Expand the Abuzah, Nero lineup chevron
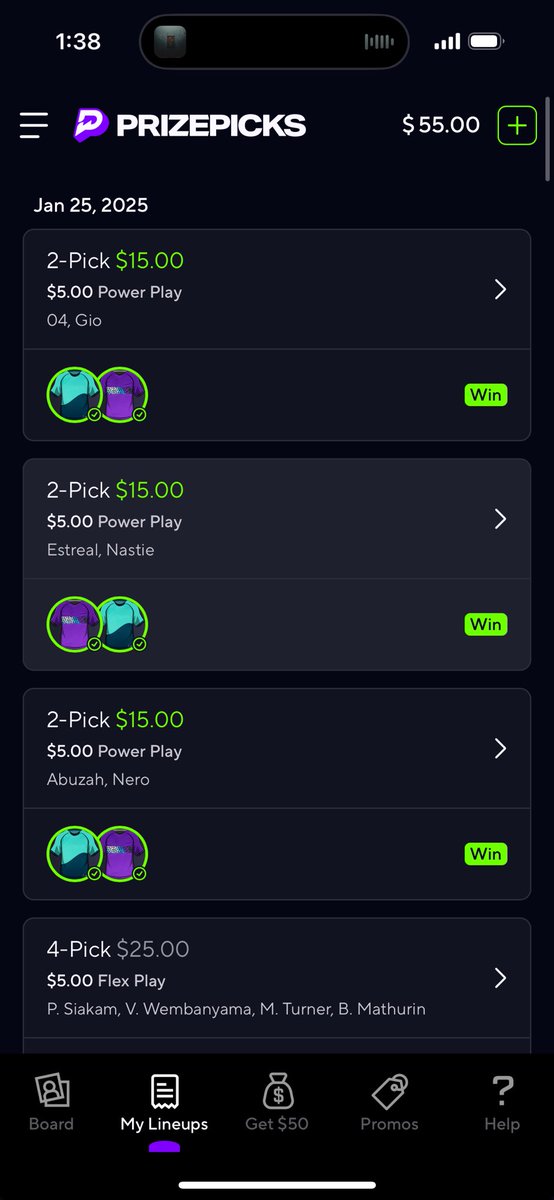Viewport: 554px width, 1200px height. click(501, 748)
